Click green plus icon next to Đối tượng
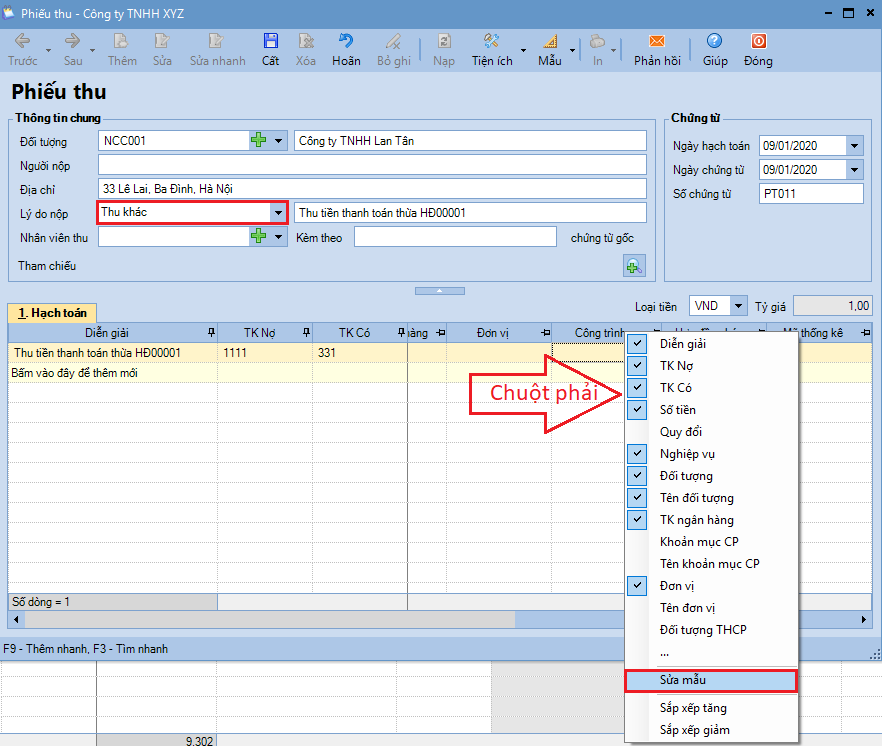This screenshot has width=882, height=746. pos(259,141)
